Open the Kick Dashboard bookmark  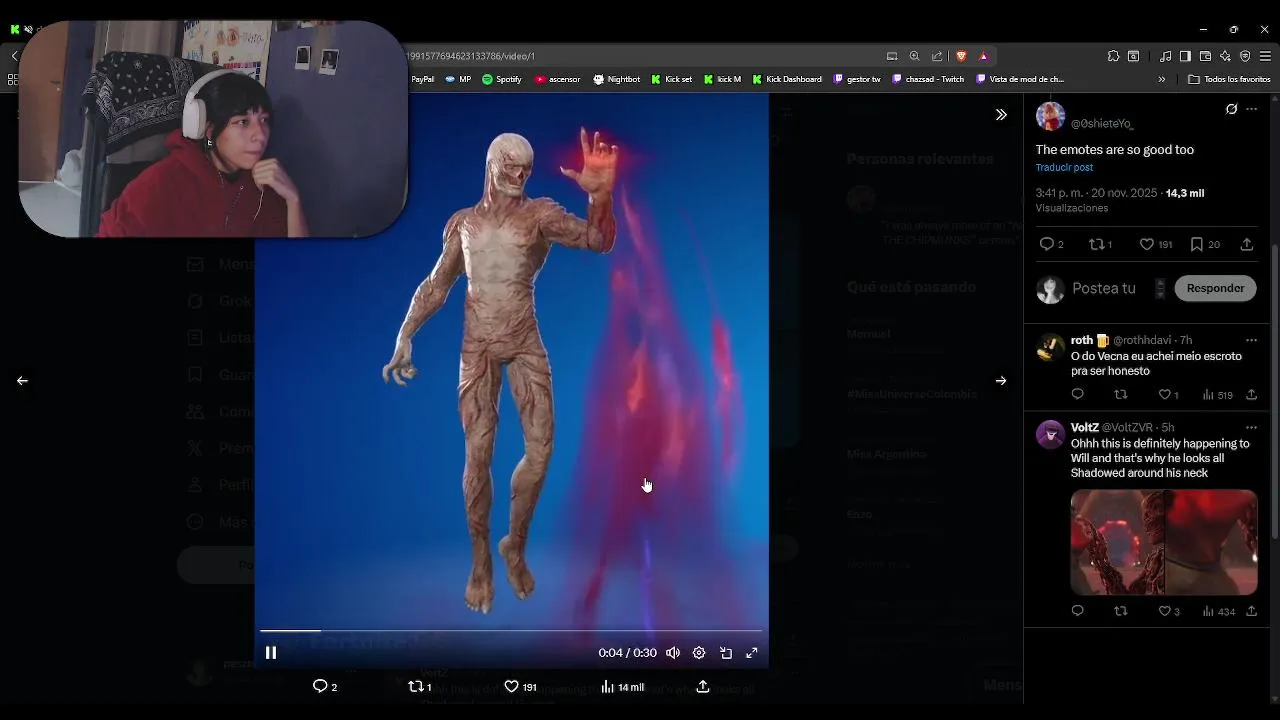point(787,79)
